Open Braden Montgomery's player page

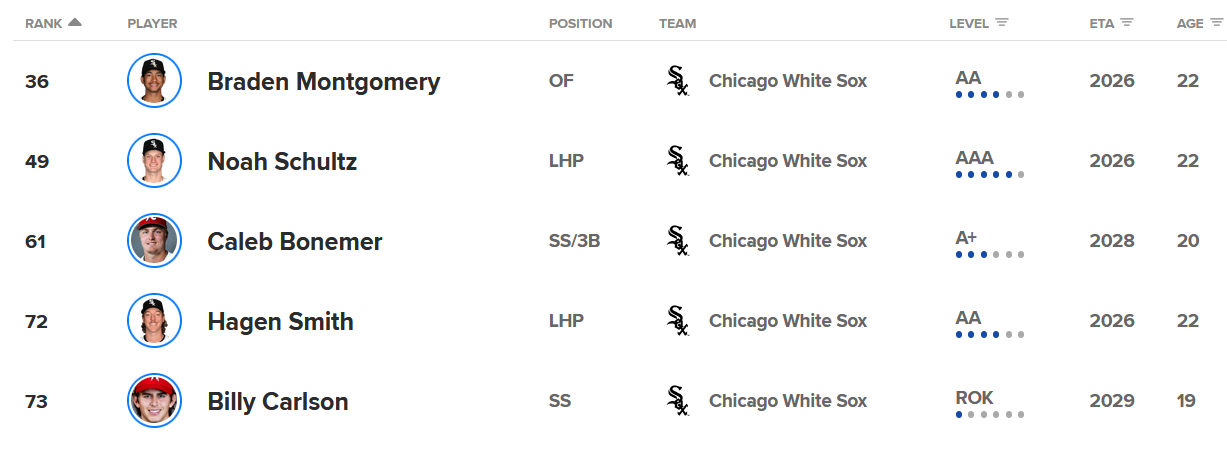tap(323, 82)
